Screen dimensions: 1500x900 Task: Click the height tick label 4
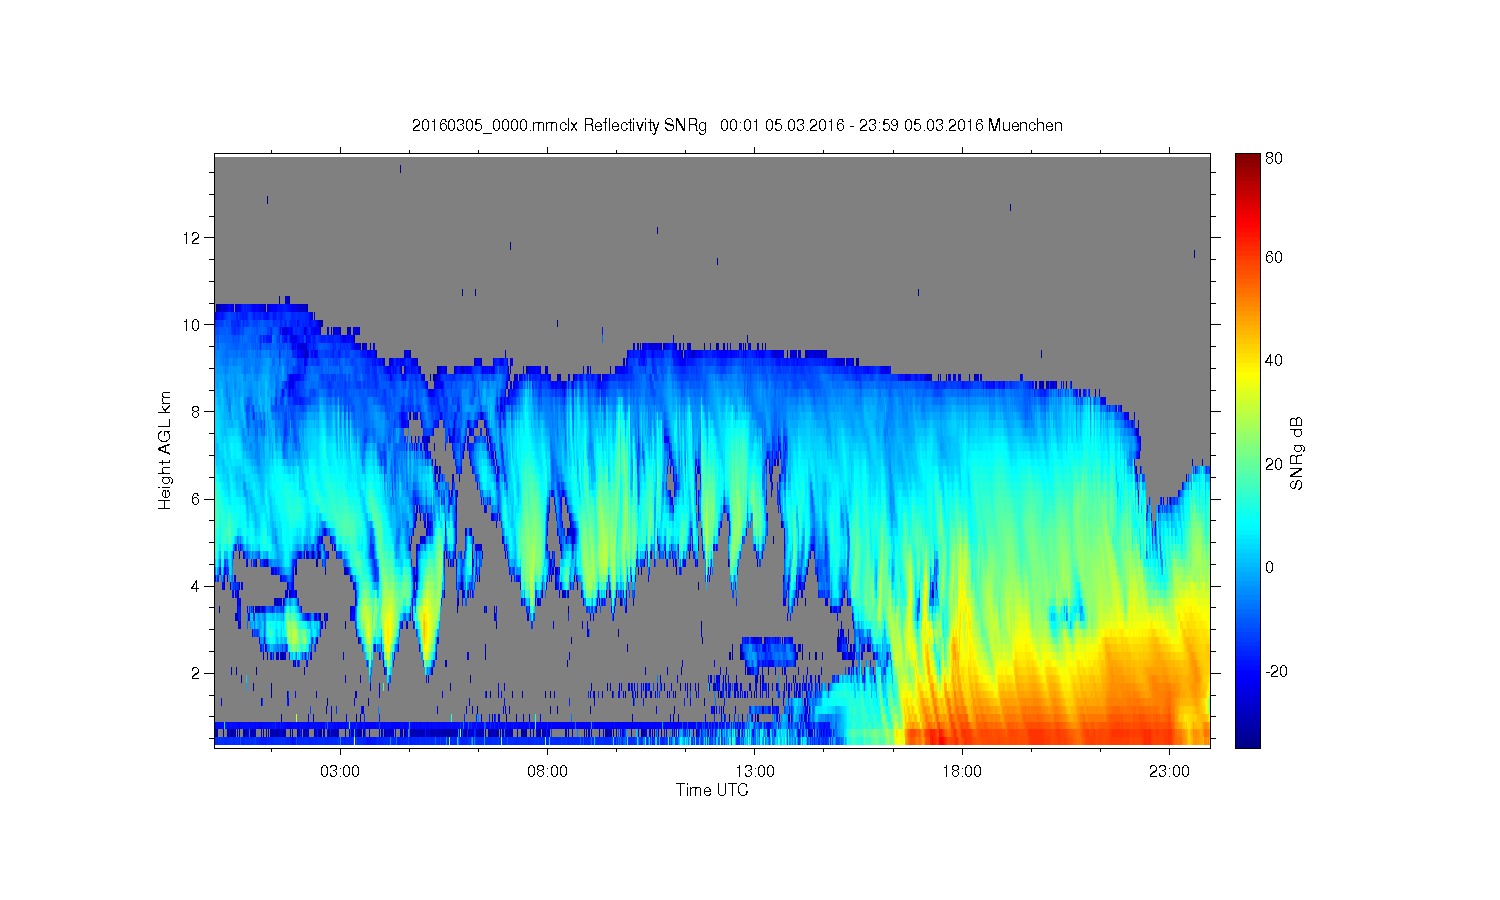[x=197, y=586]
